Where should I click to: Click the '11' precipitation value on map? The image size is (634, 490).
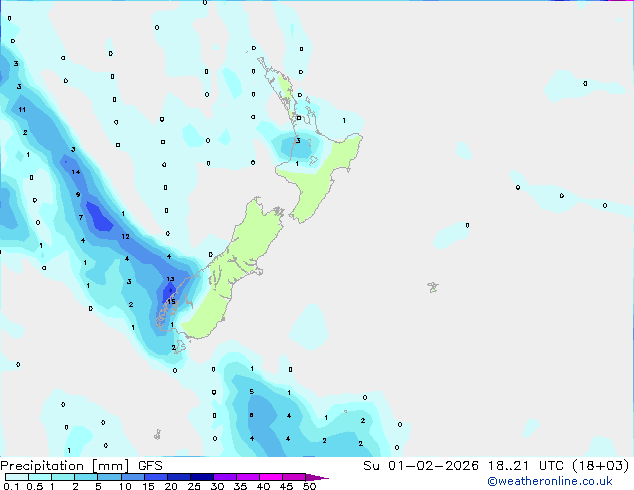pos(22,110)
